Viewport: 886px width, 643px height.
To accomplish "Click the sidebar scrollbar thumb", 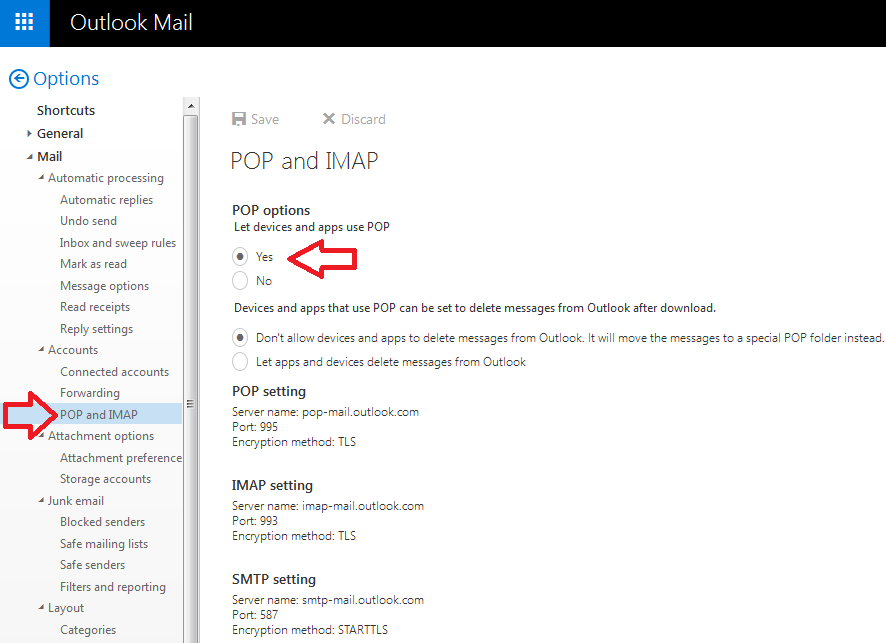I will [191, 379].
